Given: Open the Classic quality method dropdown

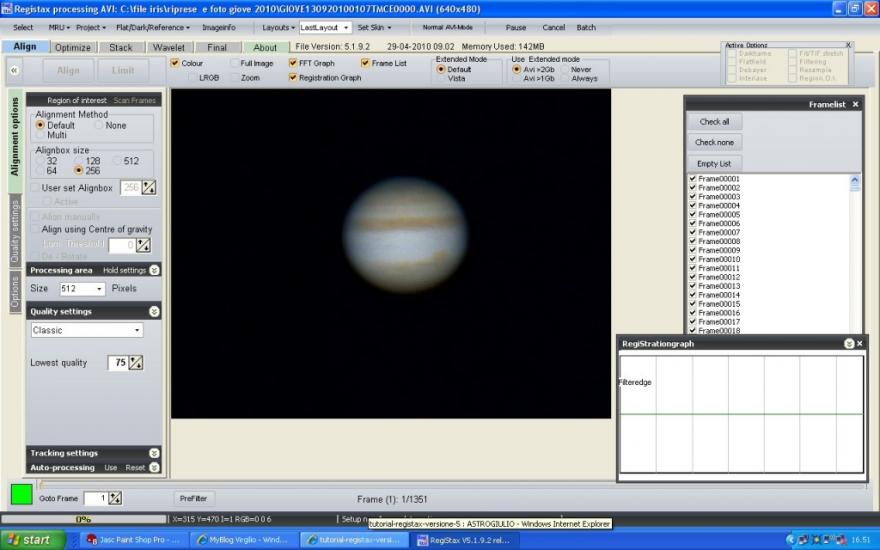Looking at the screenshot, I should click(137, 331).
